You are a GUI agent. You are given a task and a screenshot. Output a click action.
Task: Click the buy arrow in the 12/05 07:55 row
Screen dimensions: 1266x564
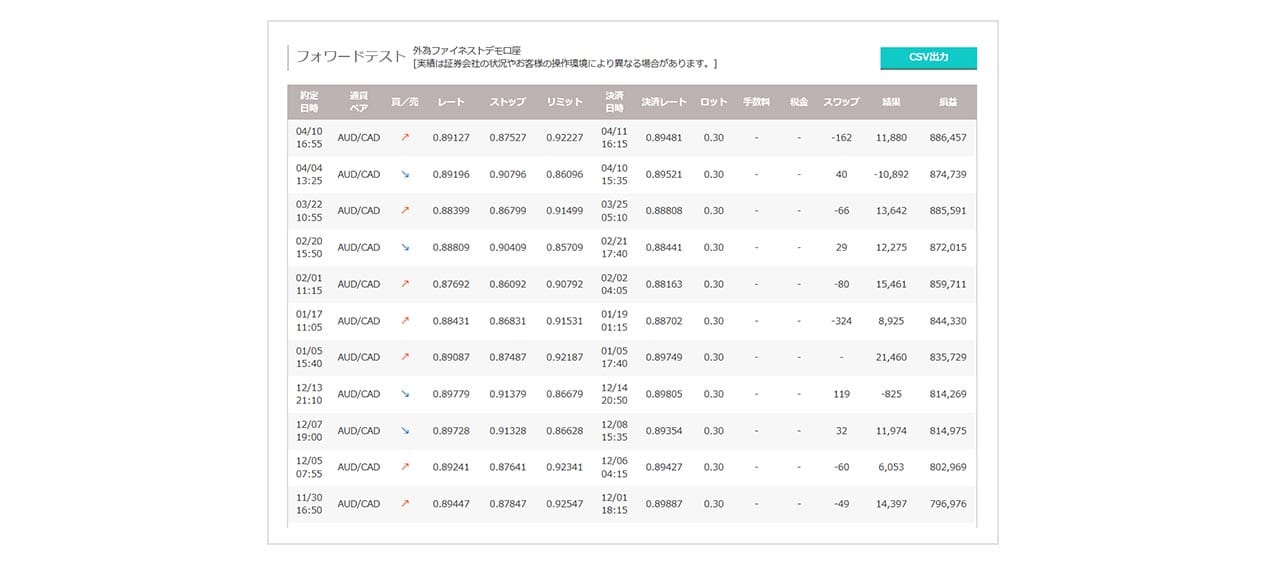point(405,467)
